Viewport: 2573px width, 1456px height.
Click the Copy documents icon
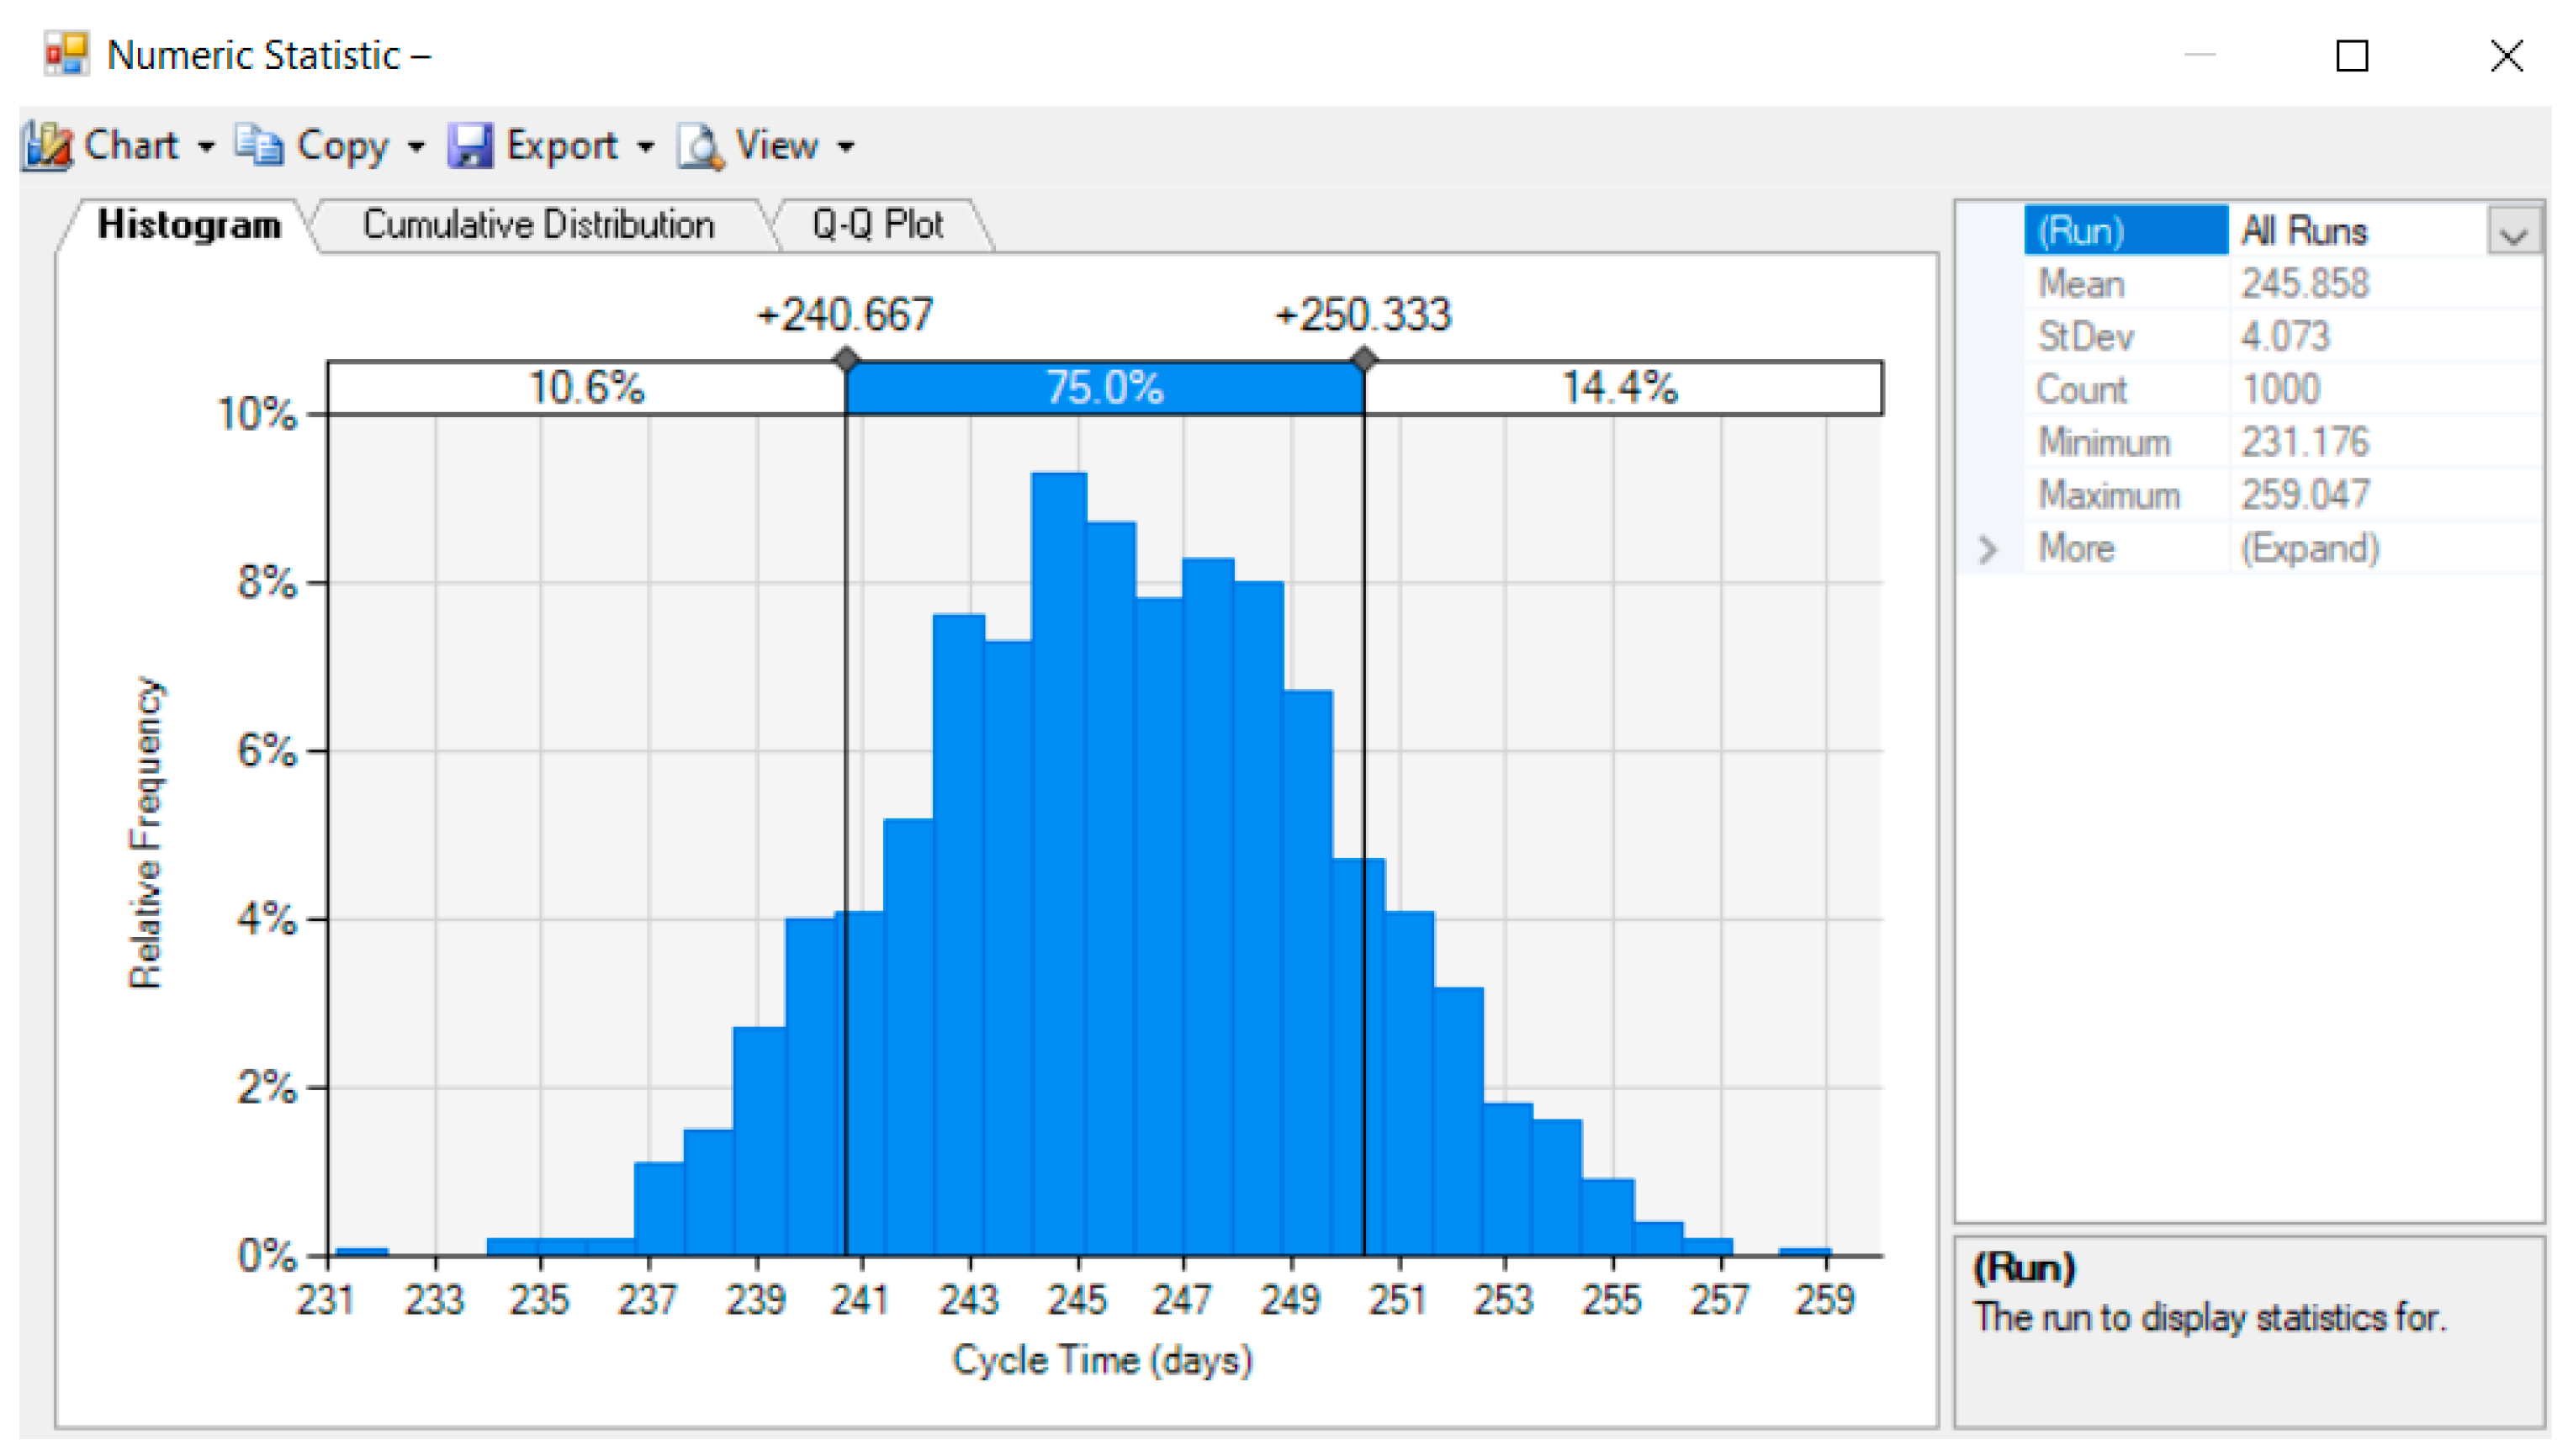259,146
